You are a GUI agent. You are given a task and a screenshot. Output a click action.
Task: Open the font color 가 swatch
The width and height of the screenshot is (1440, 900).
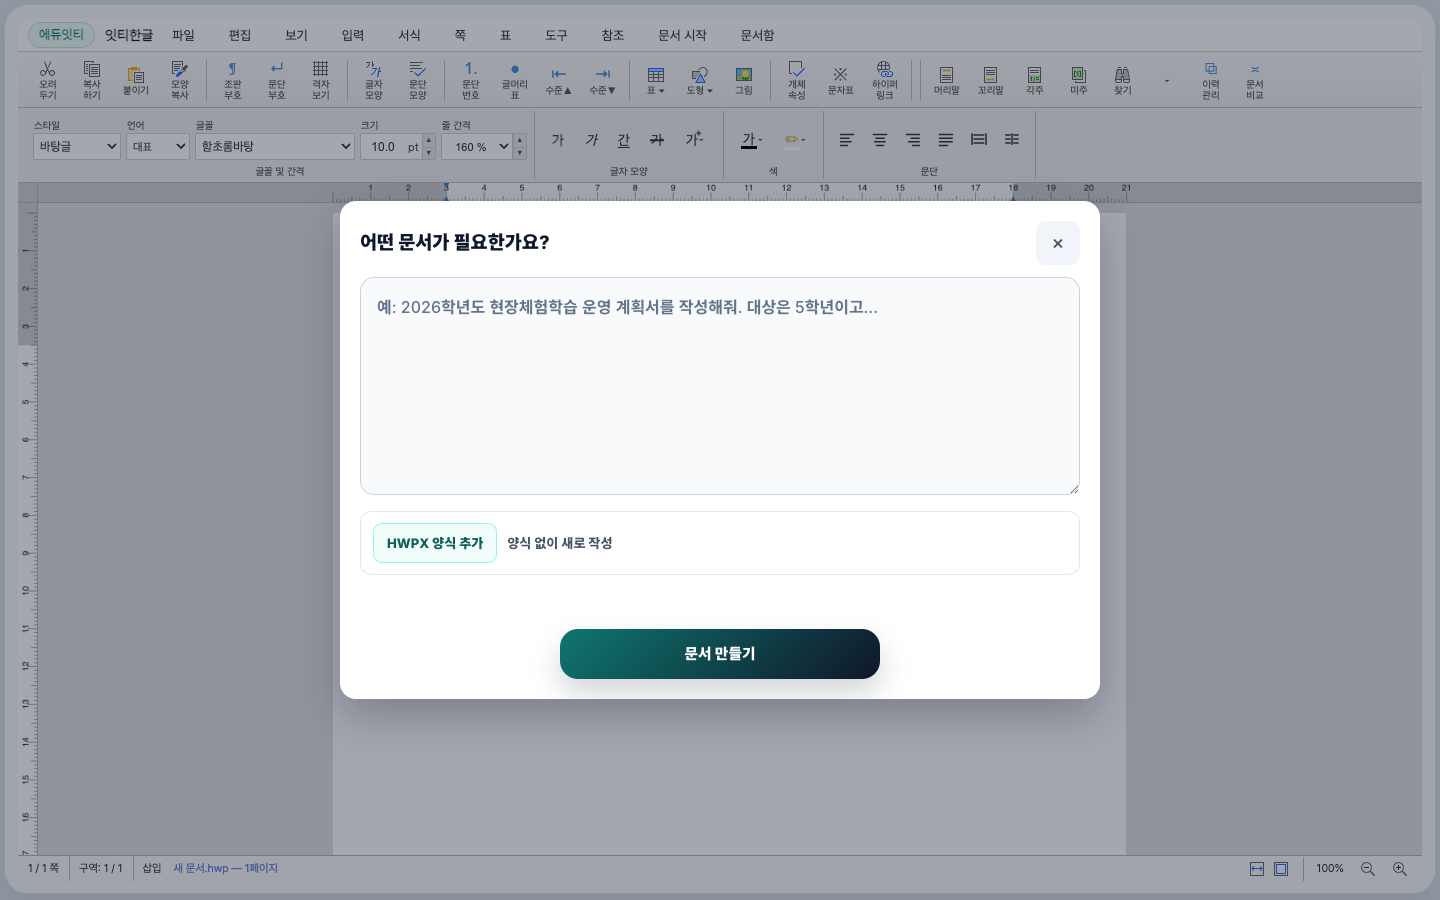751,140
